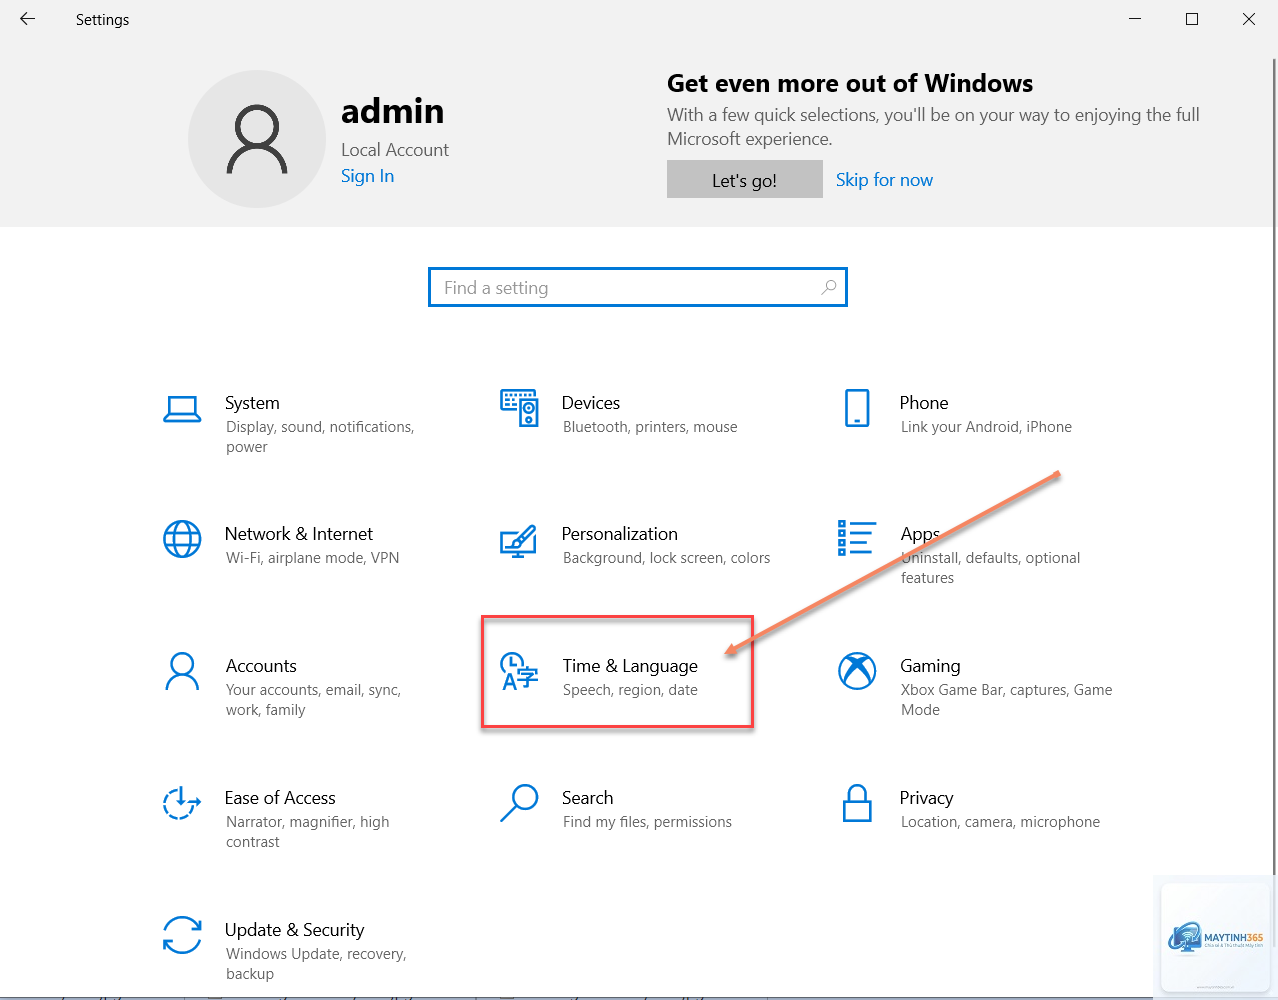1278x1000 pixels.
Task: Open the Privacy title text
Action: point(926,798)
